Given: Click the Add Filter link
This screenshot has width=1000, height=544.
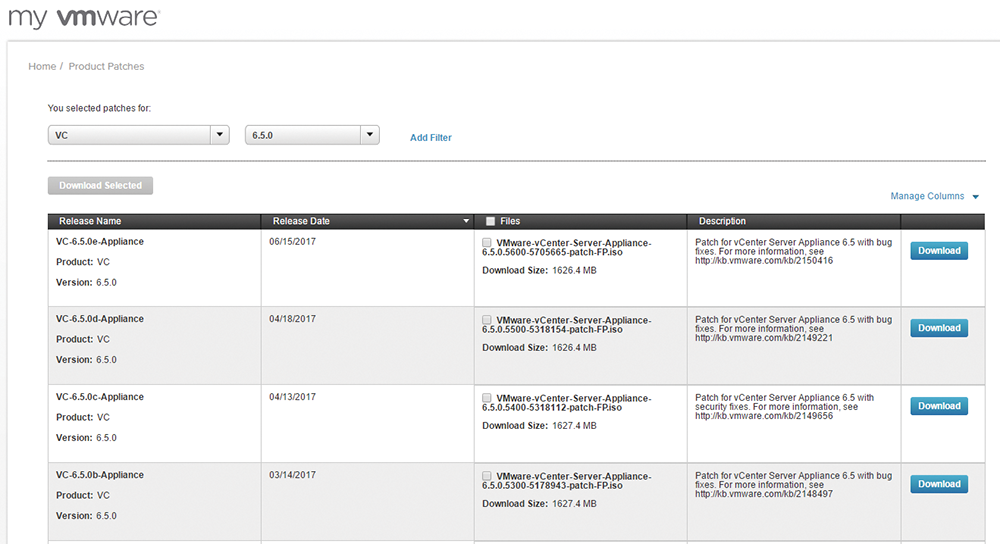Looking at the screenshot, I should coord(430,138).
